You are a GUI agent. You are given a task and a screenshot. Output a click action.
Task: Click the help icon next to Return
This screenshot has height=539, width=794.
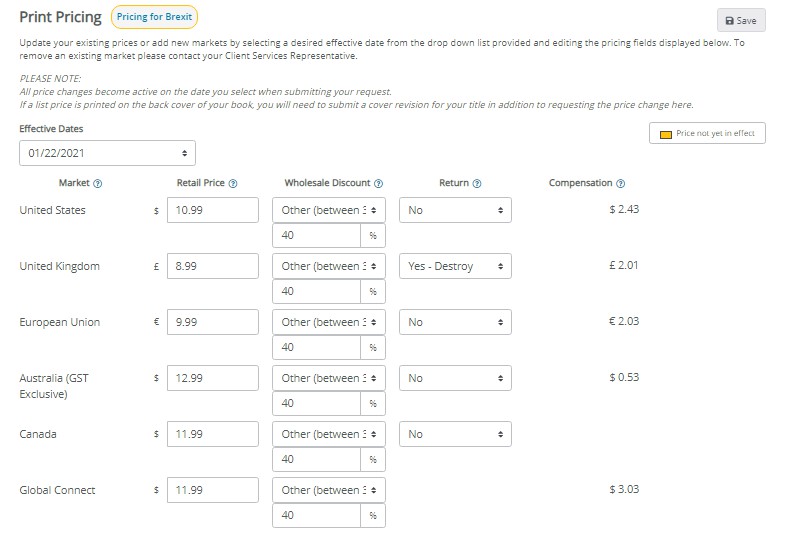tap(477, 184)
